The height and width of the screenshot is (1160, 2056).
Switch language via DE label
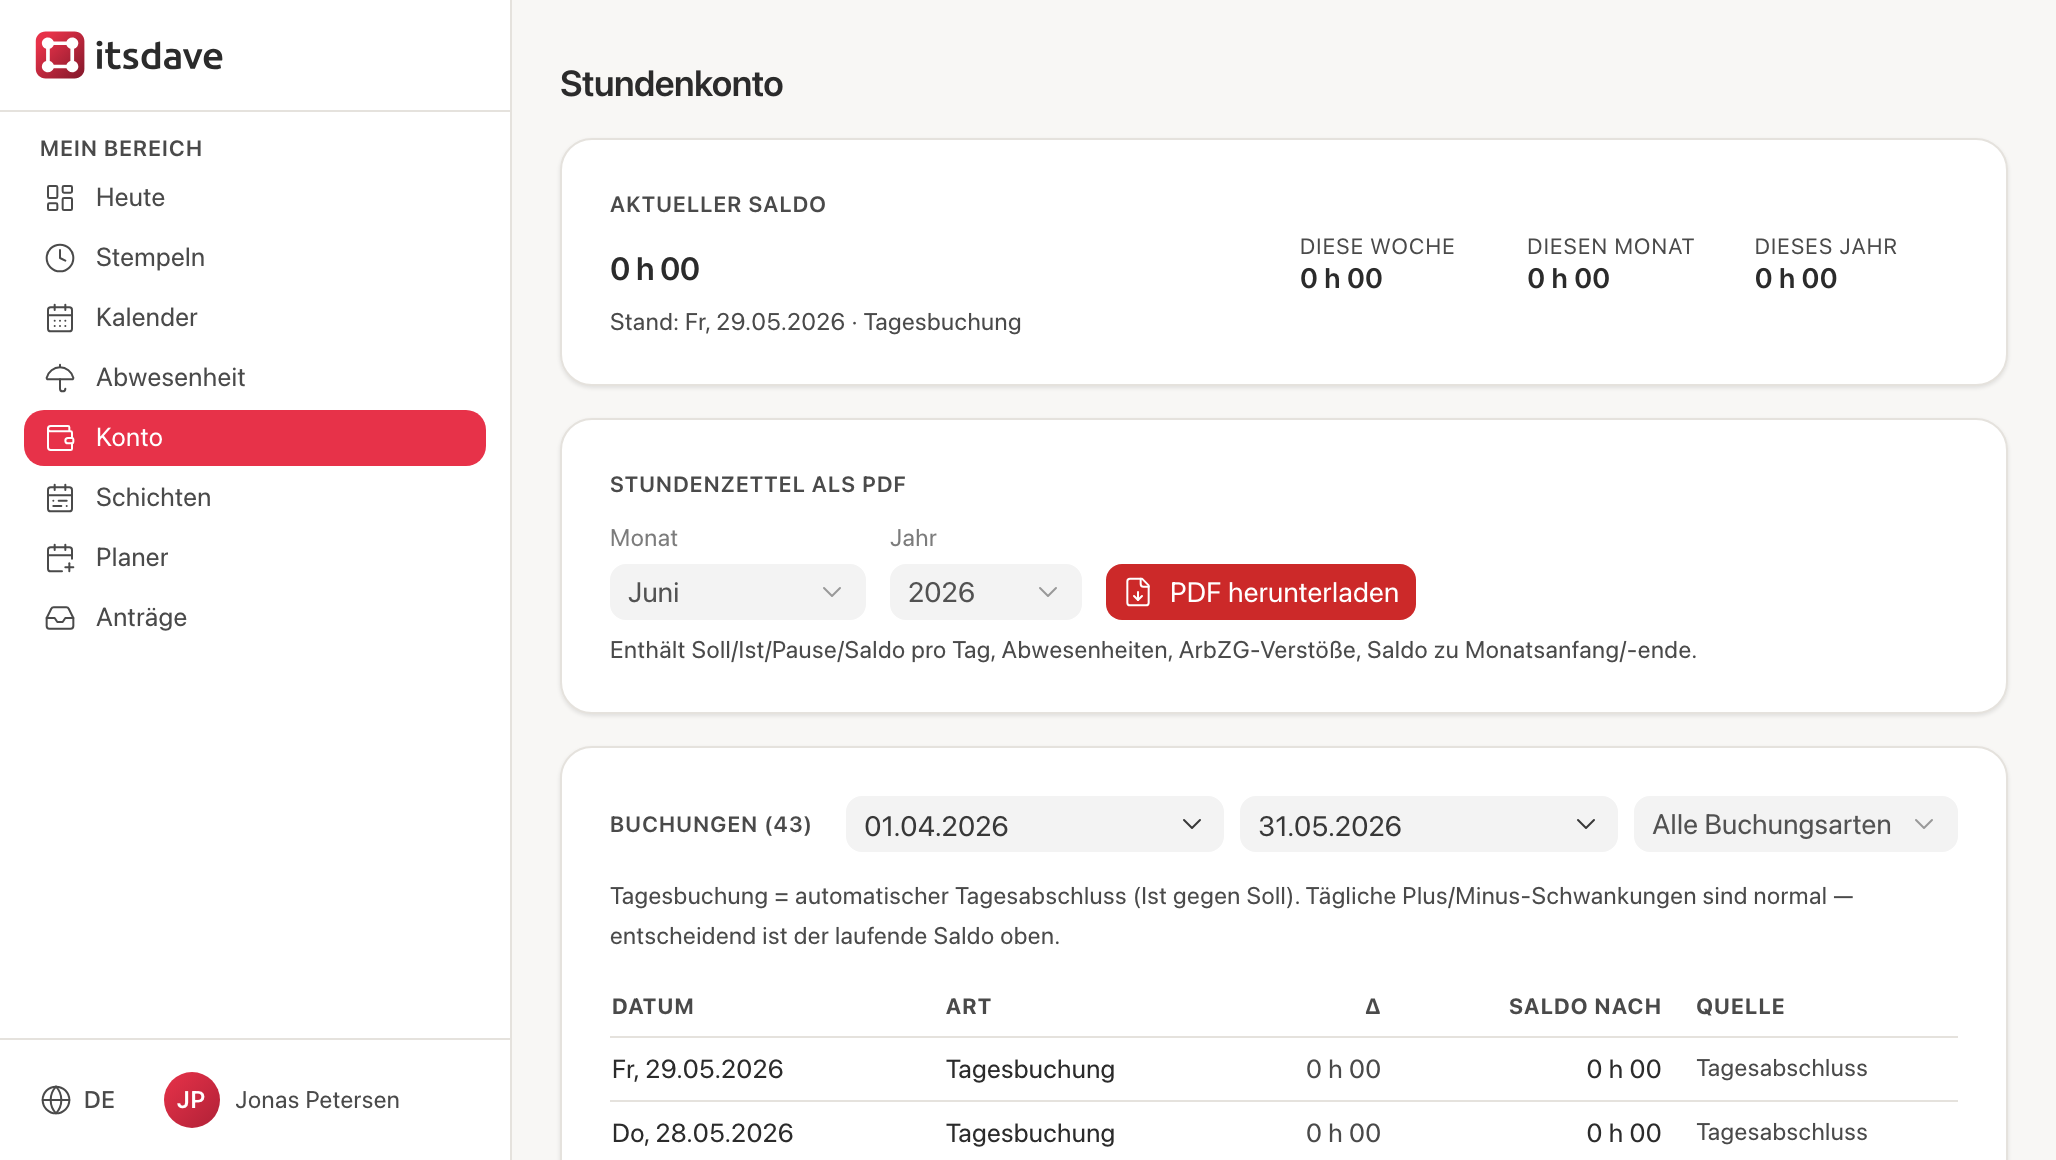point(99,1100)
